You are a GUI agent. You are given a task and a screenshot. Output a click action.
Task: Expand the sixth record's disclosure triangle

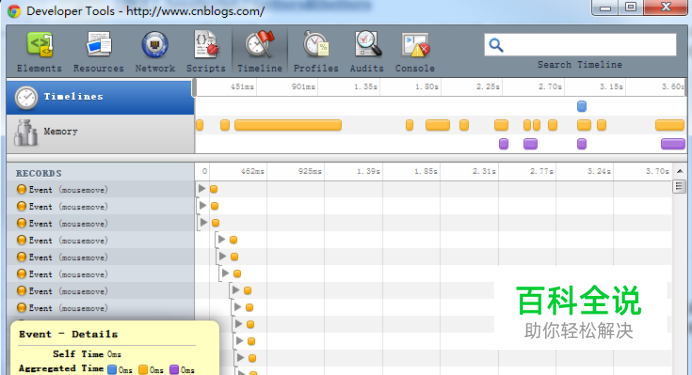pos(225,273)
